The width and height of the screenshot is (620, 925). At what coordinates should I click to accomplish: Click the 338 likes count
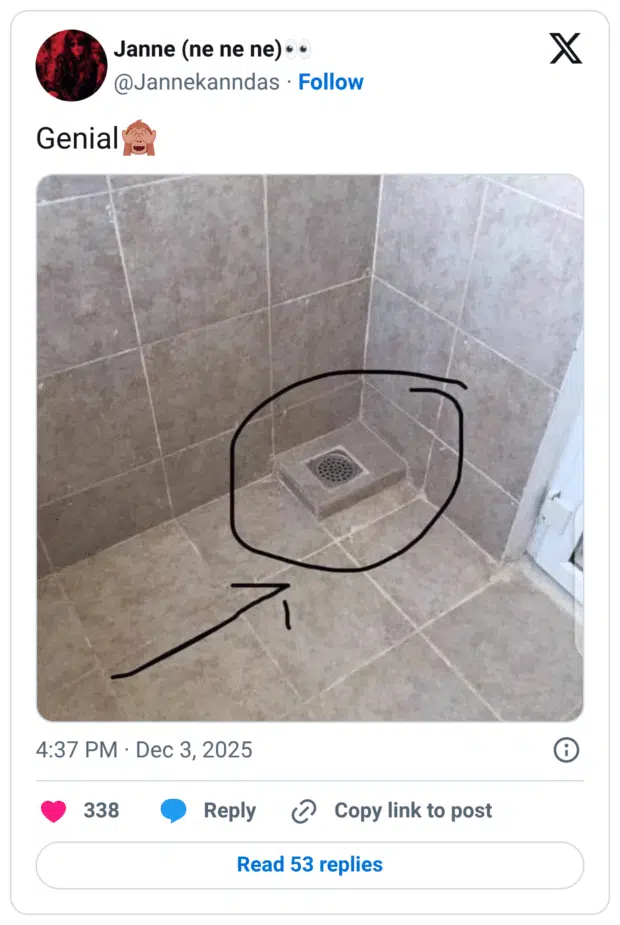pos(101,811)
